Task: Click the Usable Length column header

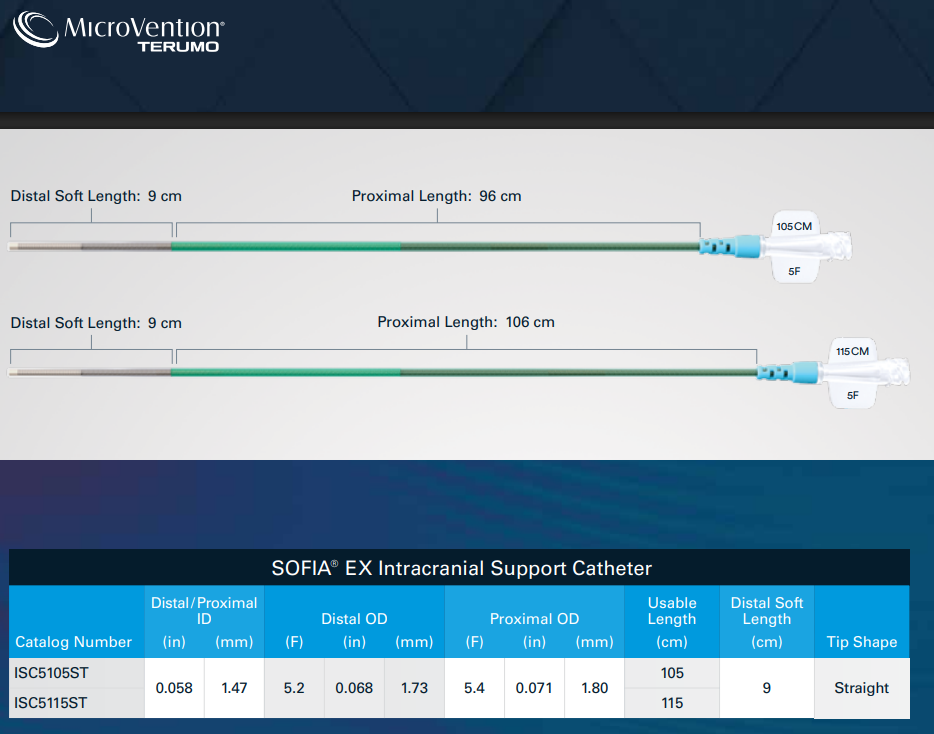Action: pyautogui.click(x=671, y=619)
